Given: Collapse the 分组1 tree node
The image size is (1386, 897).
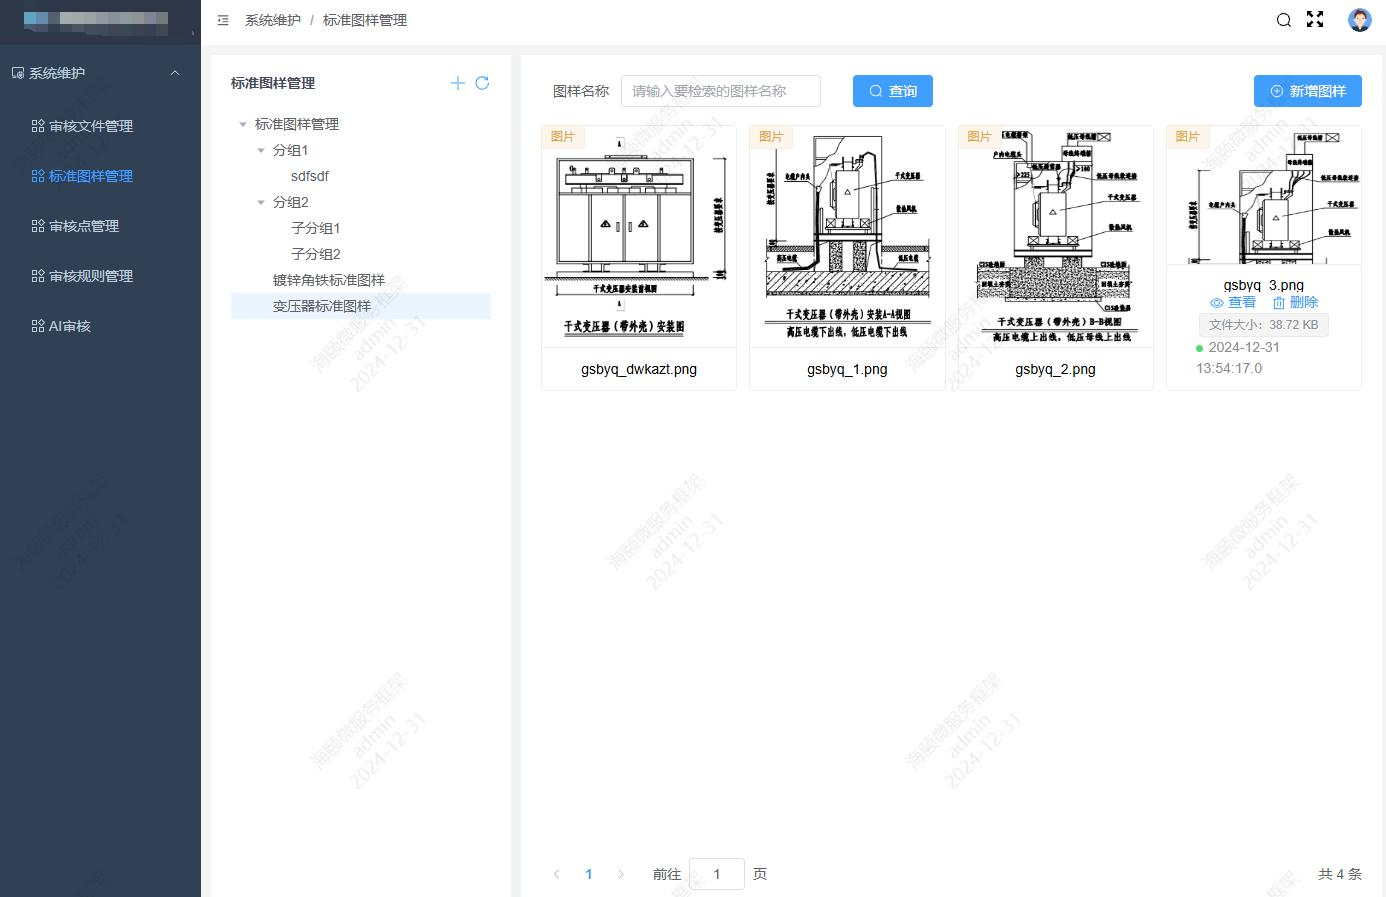Looking at the screenshot, I should tap(261, 150).
